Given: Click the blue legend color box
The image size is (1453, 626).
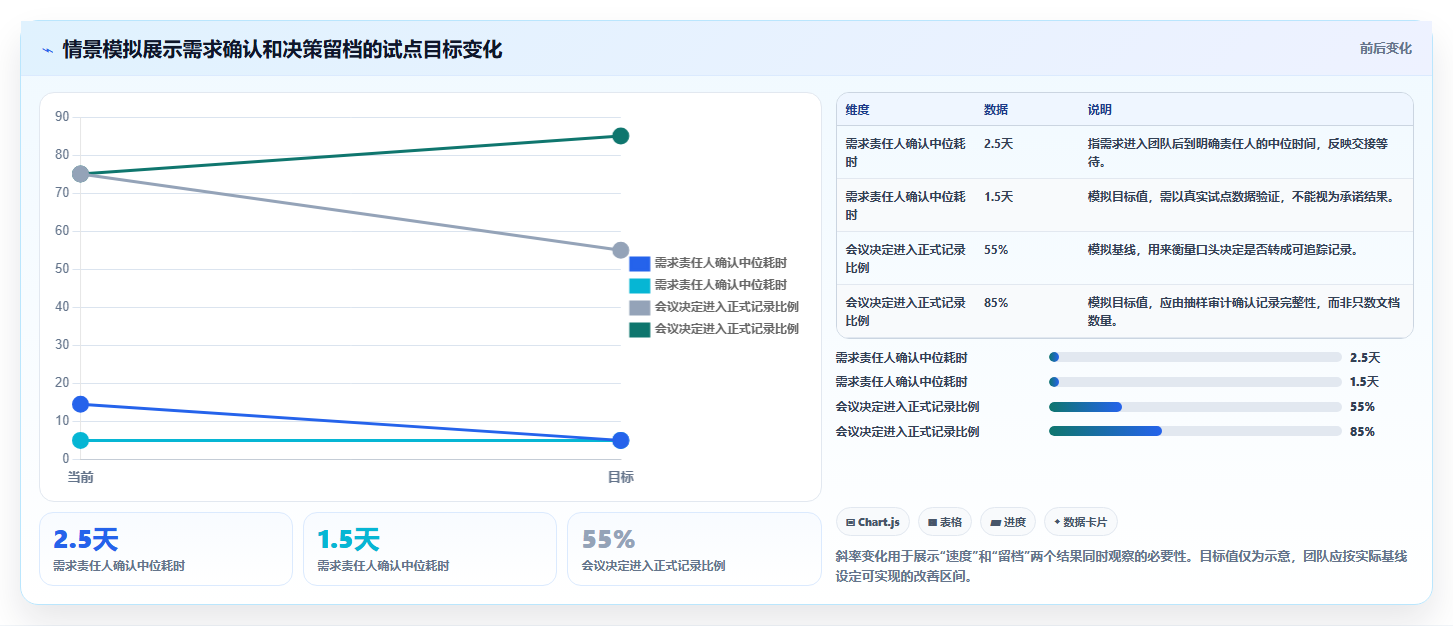Looking at the screenshot, I should (640, 264).
